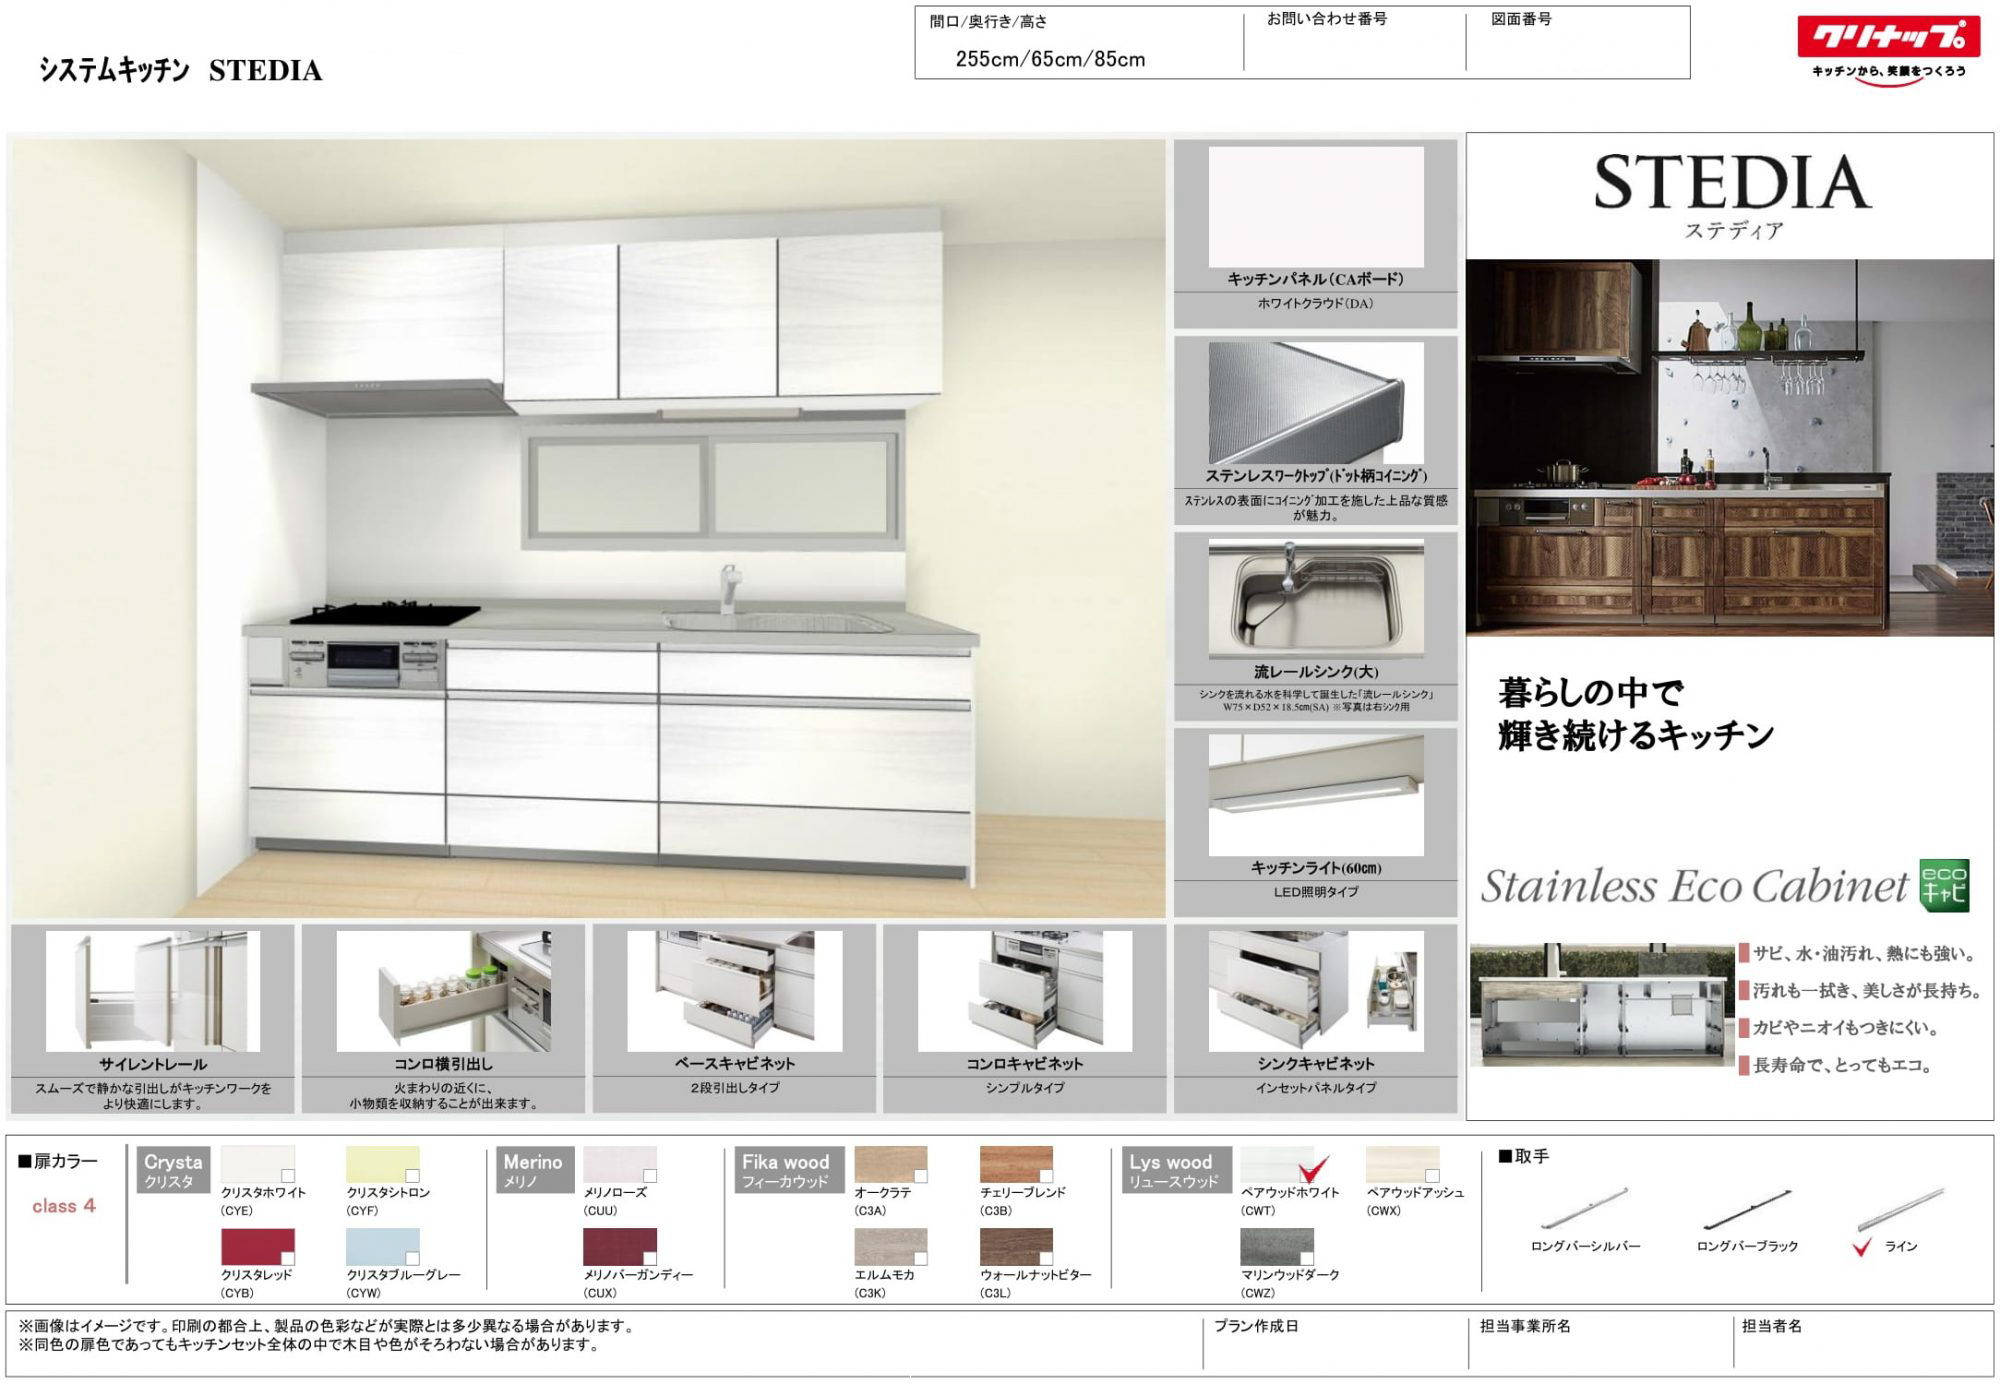Screen dimensions: 2000x1384
Task: Click the Crysta クリスタ series label
Action: pos(172,1170)
